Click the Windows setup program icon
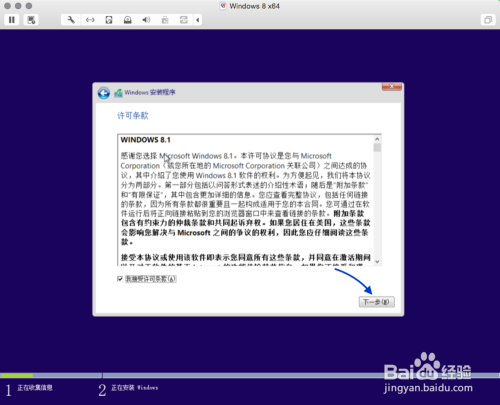500x405 pixels. pyautogui.click(x=118, y=93)
